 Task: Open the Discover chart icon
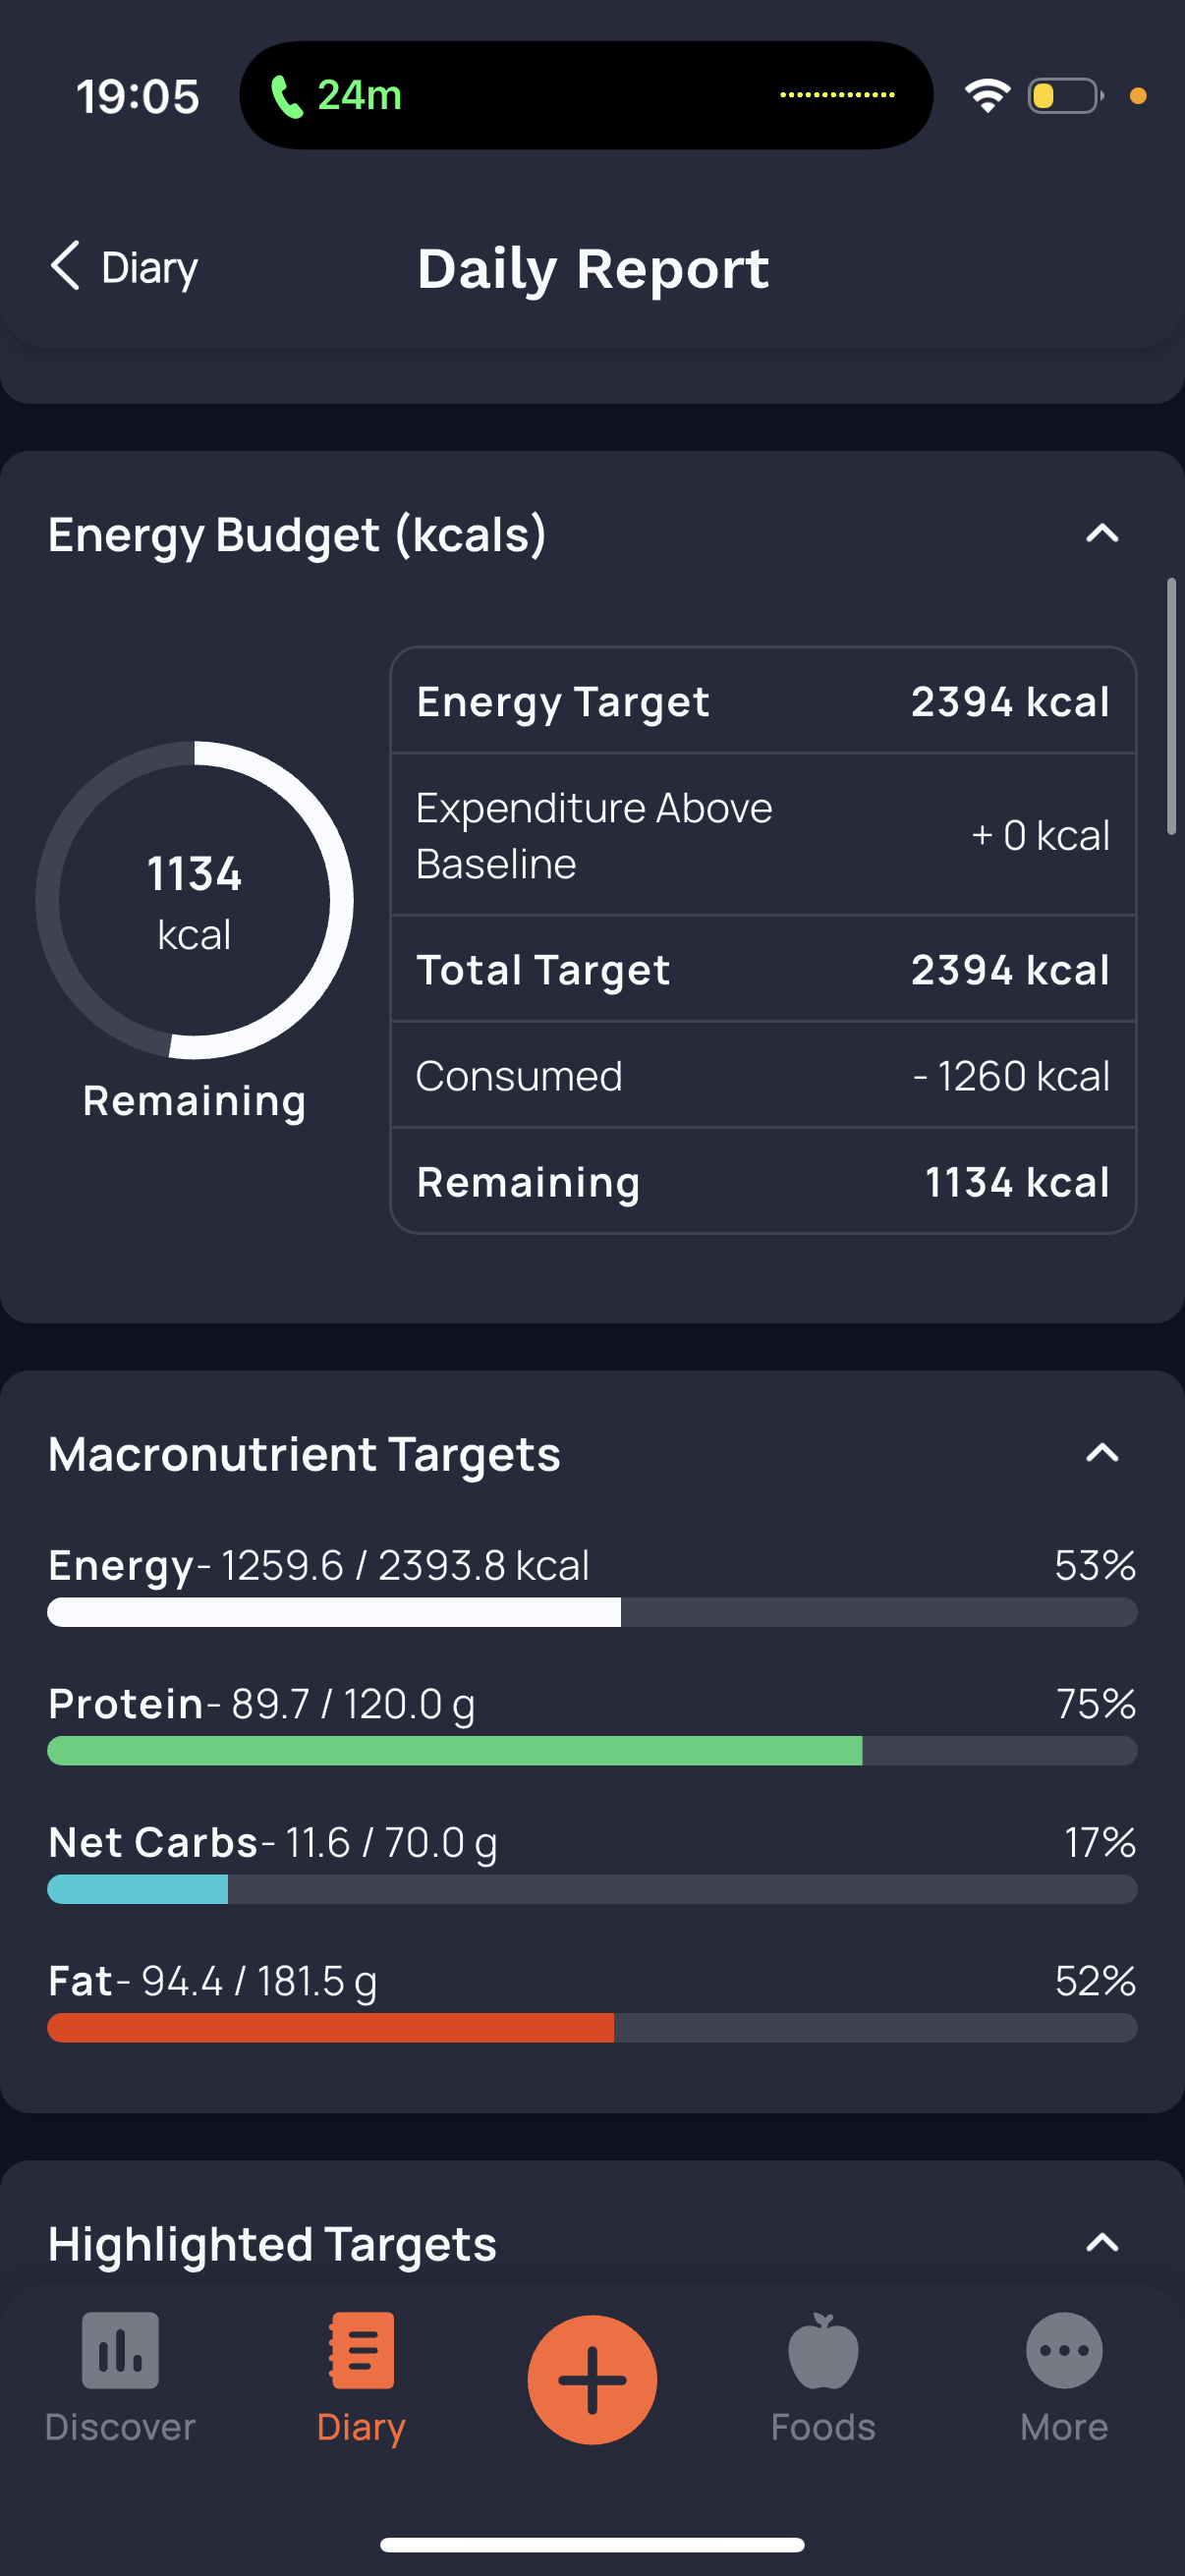click(120, 2351)
